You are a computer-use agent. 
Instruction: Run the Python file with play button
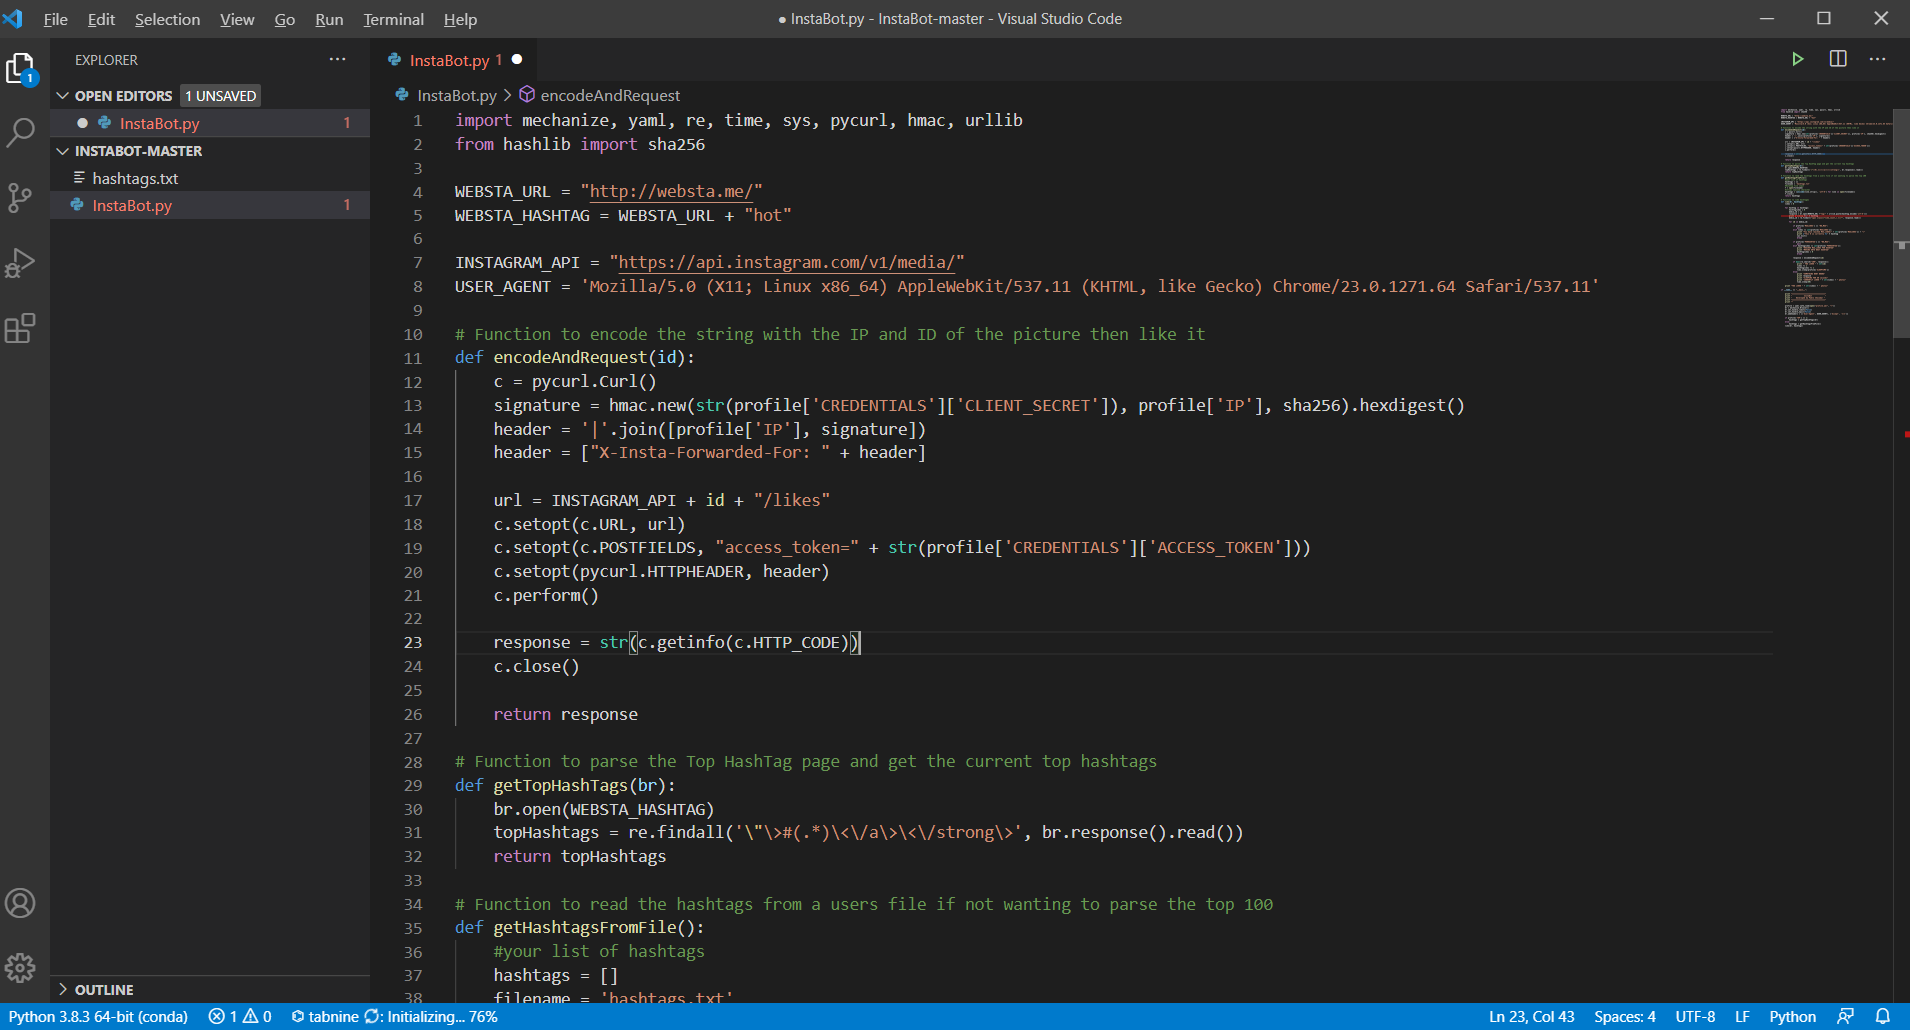pos(1797,59)
